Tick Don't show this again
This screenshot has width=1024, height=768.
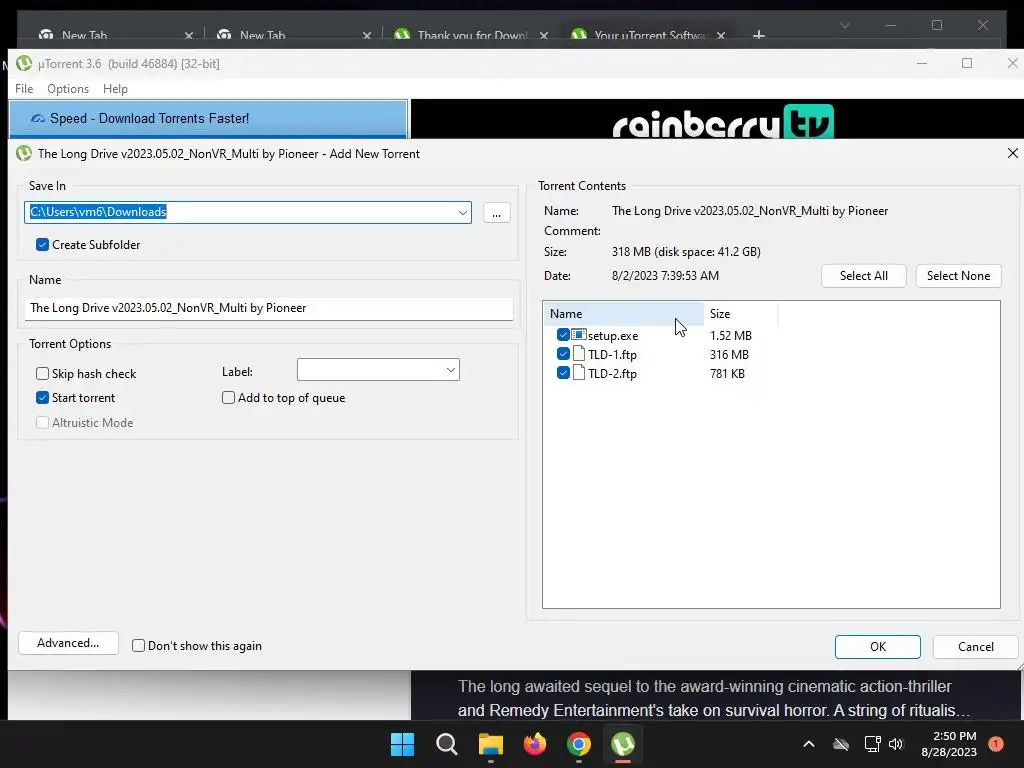pos(138,646)
